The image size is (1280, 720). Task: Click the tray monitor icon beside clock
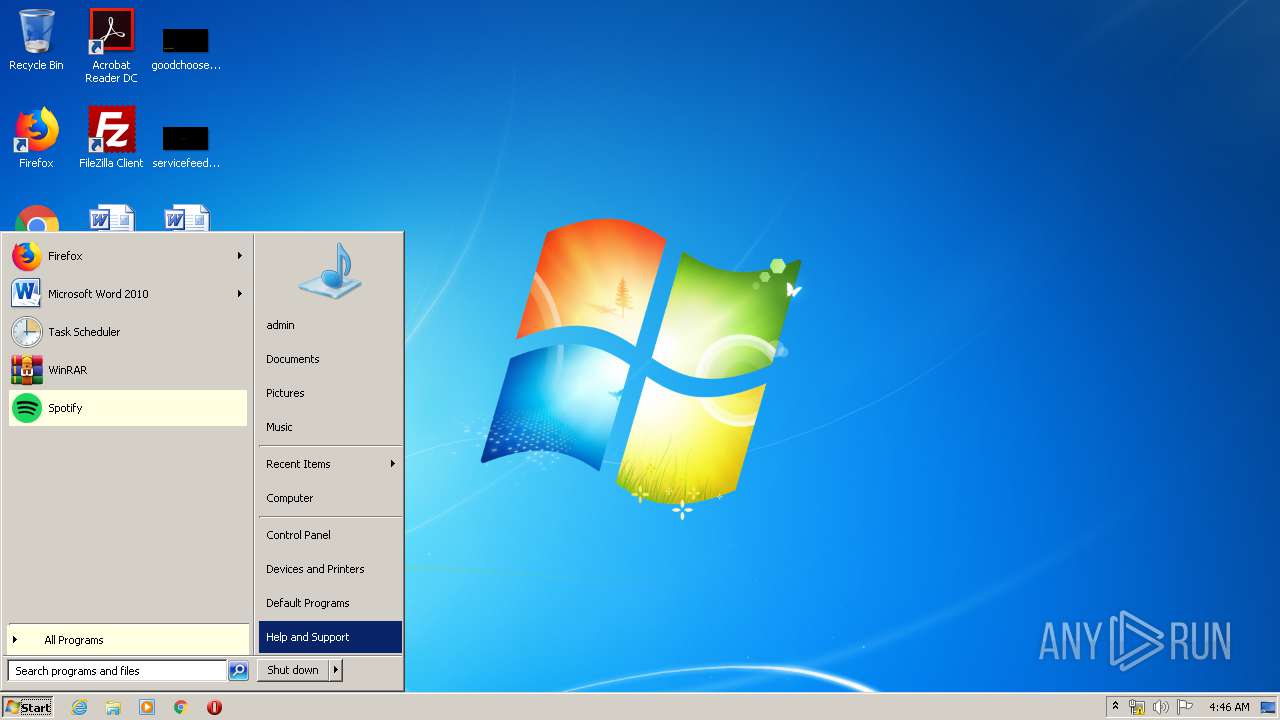click(x=1268, y=707)
